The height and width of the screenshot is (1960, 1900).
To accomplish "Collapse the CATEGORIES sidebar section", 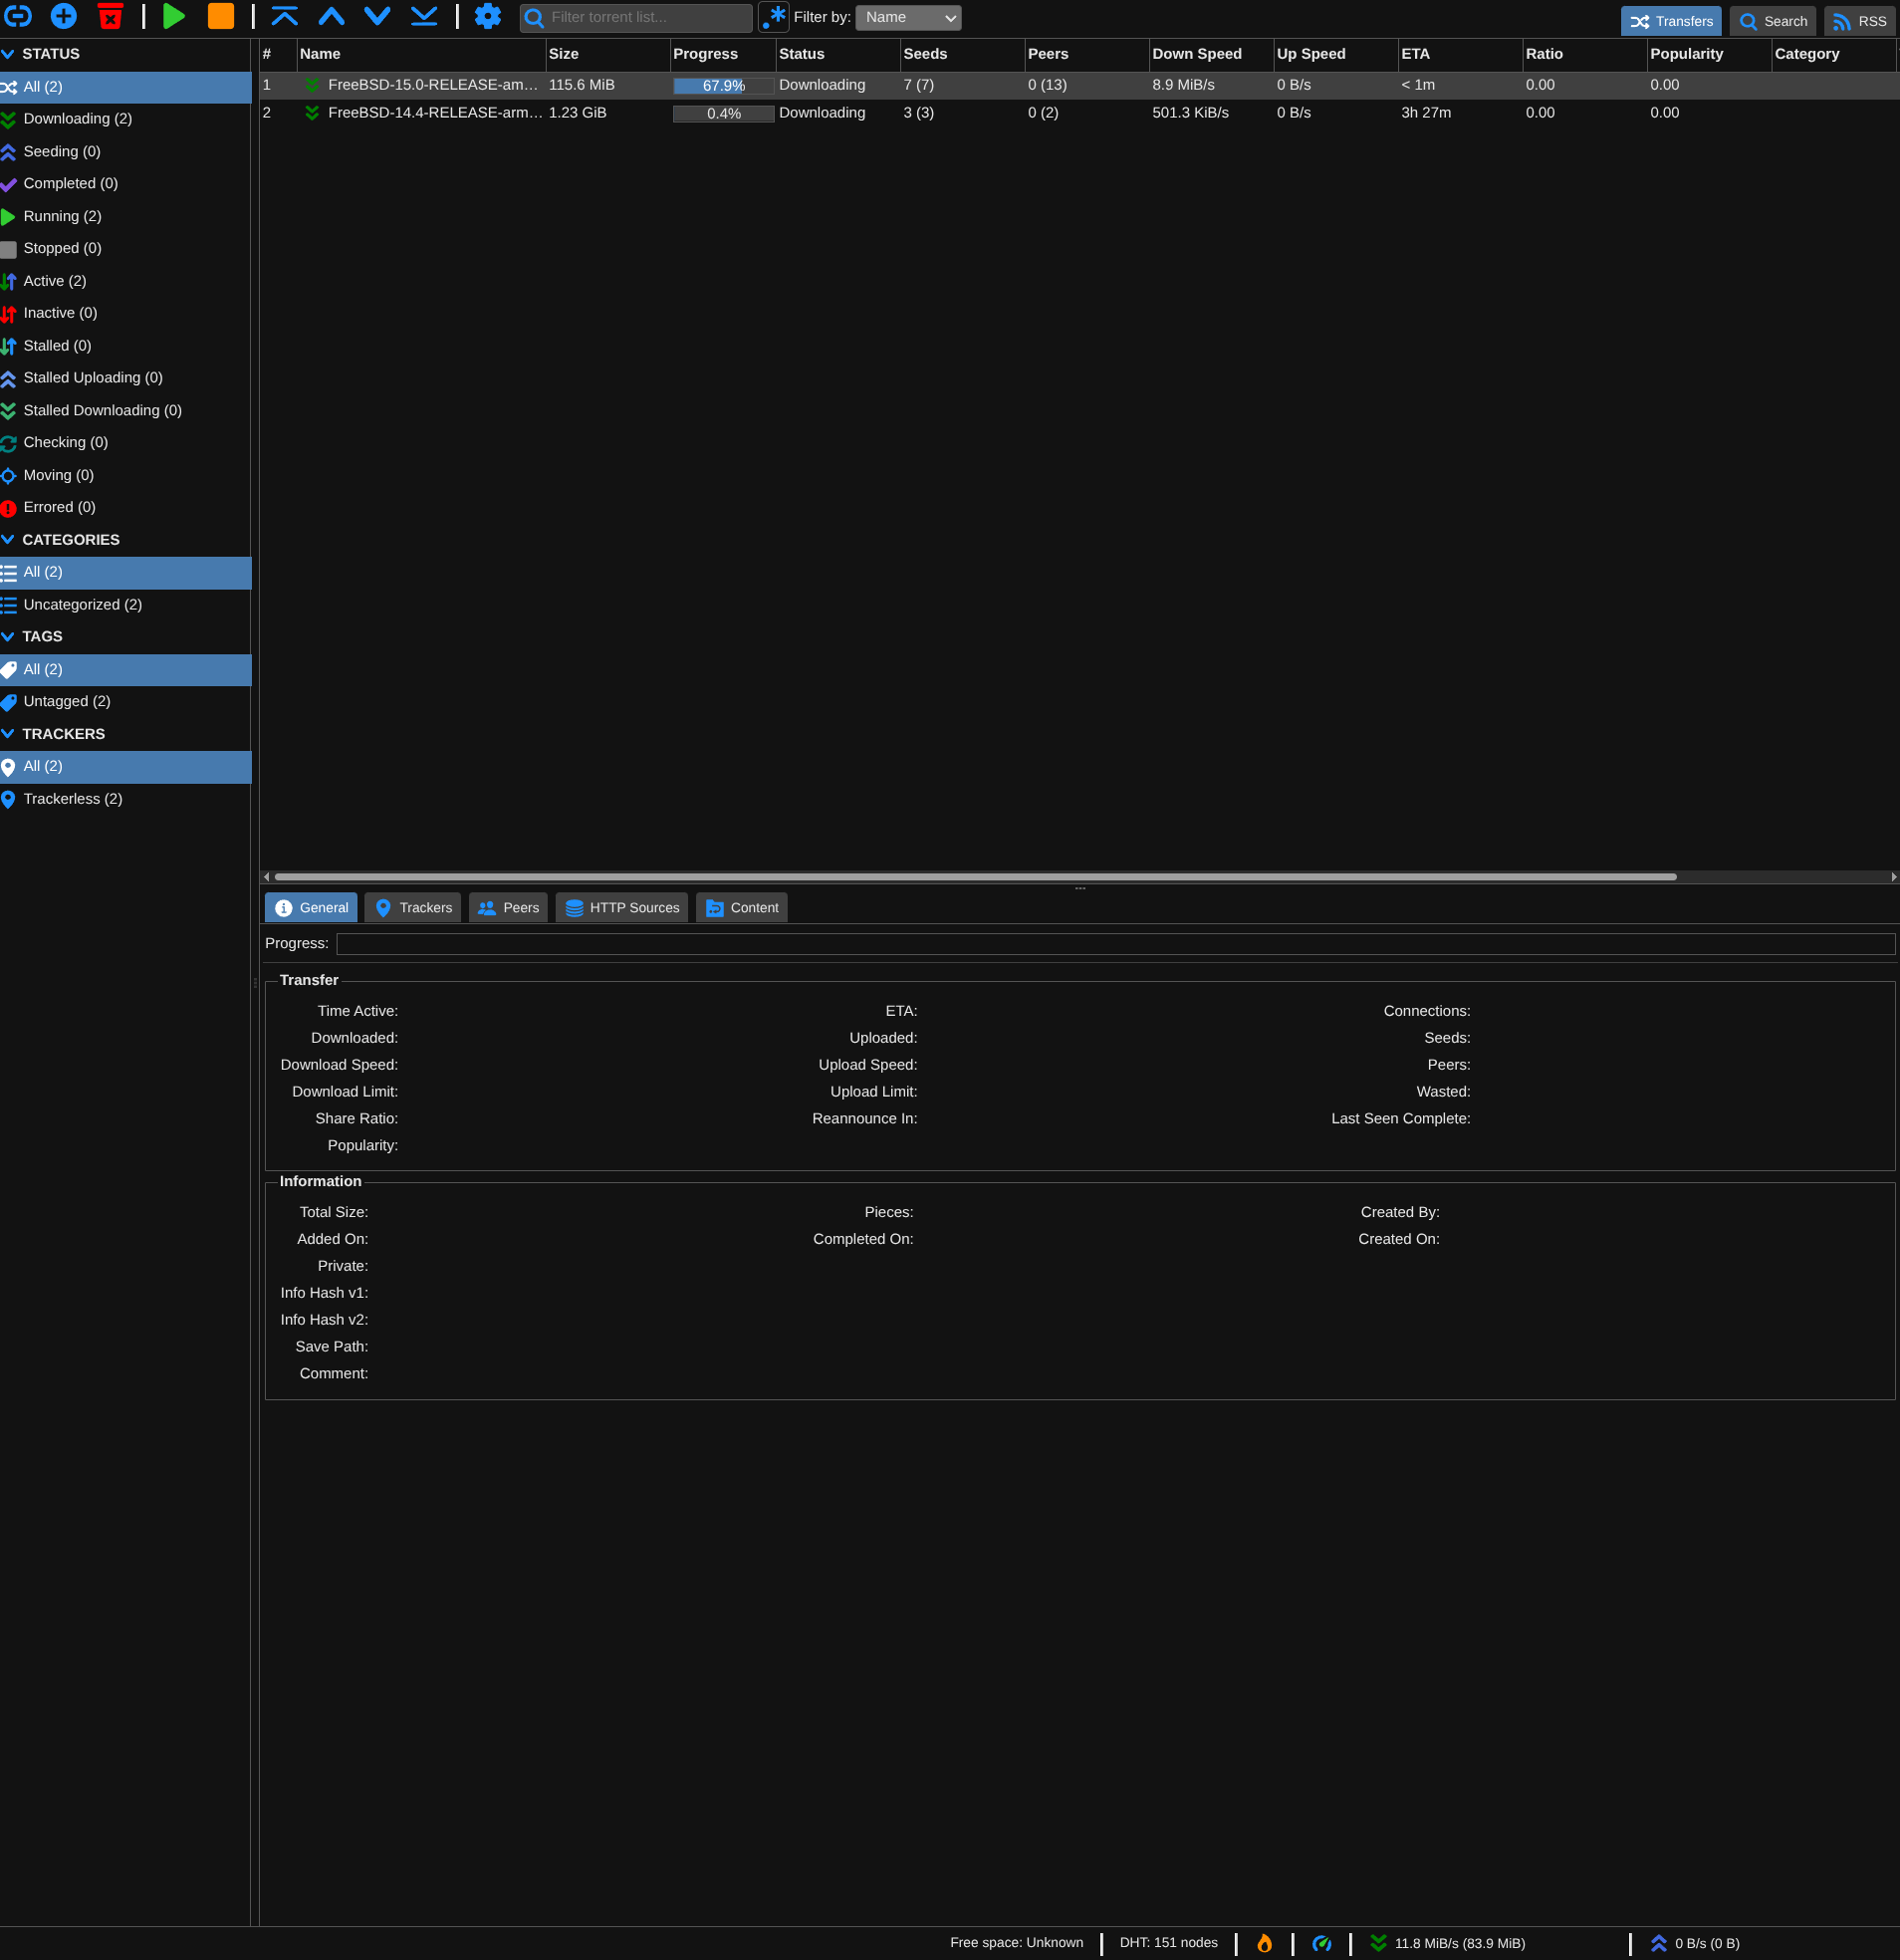I will coord(70,540).
